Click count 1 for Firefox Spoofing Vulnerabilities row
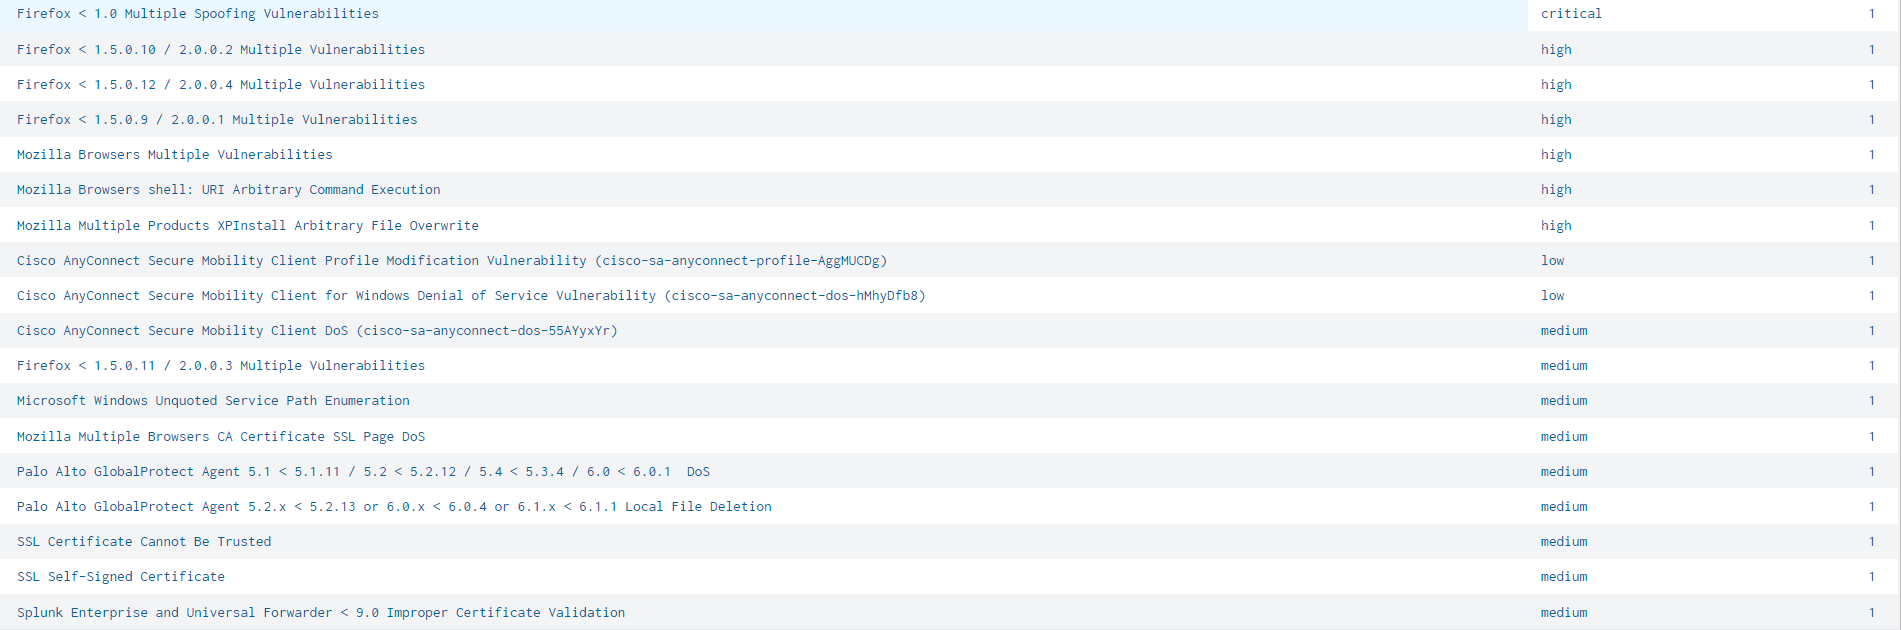 pyautogui.click(x=1871, y=14)
